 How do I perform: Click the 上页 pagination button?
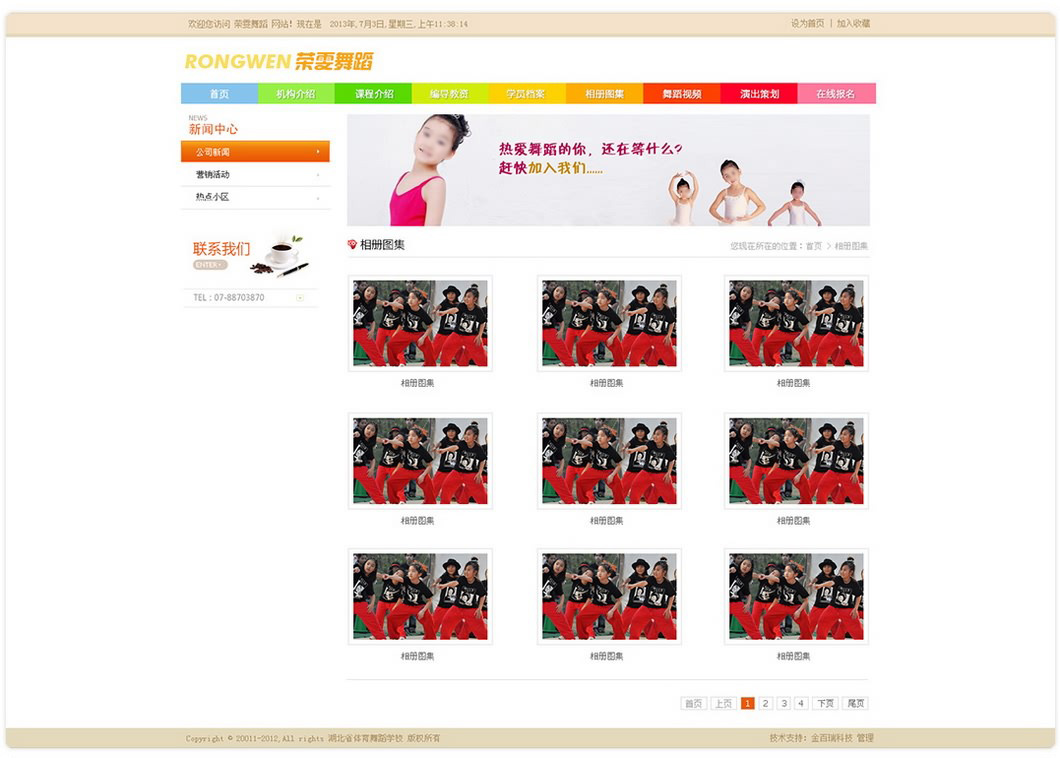click(723, 703)
